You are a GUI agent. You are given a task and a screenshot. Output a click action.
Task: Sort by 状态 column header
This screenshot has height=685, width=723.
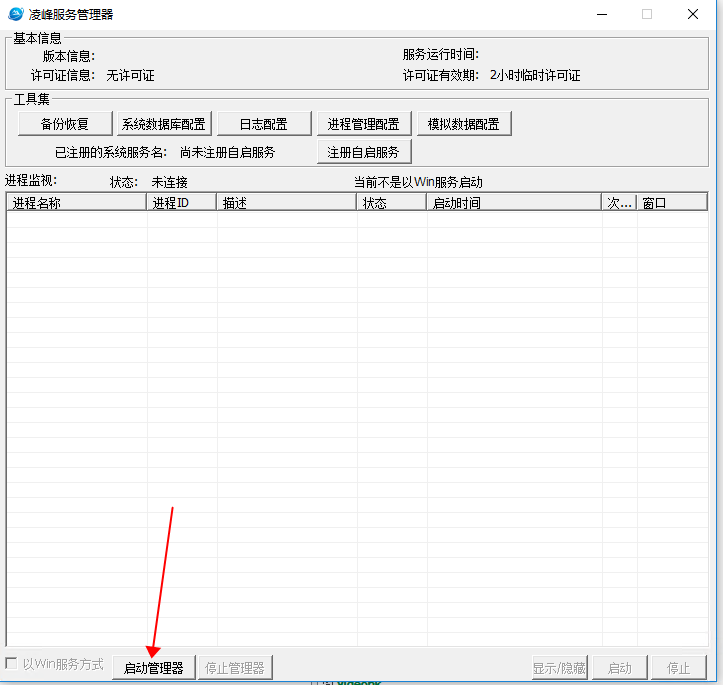point(391,202)
